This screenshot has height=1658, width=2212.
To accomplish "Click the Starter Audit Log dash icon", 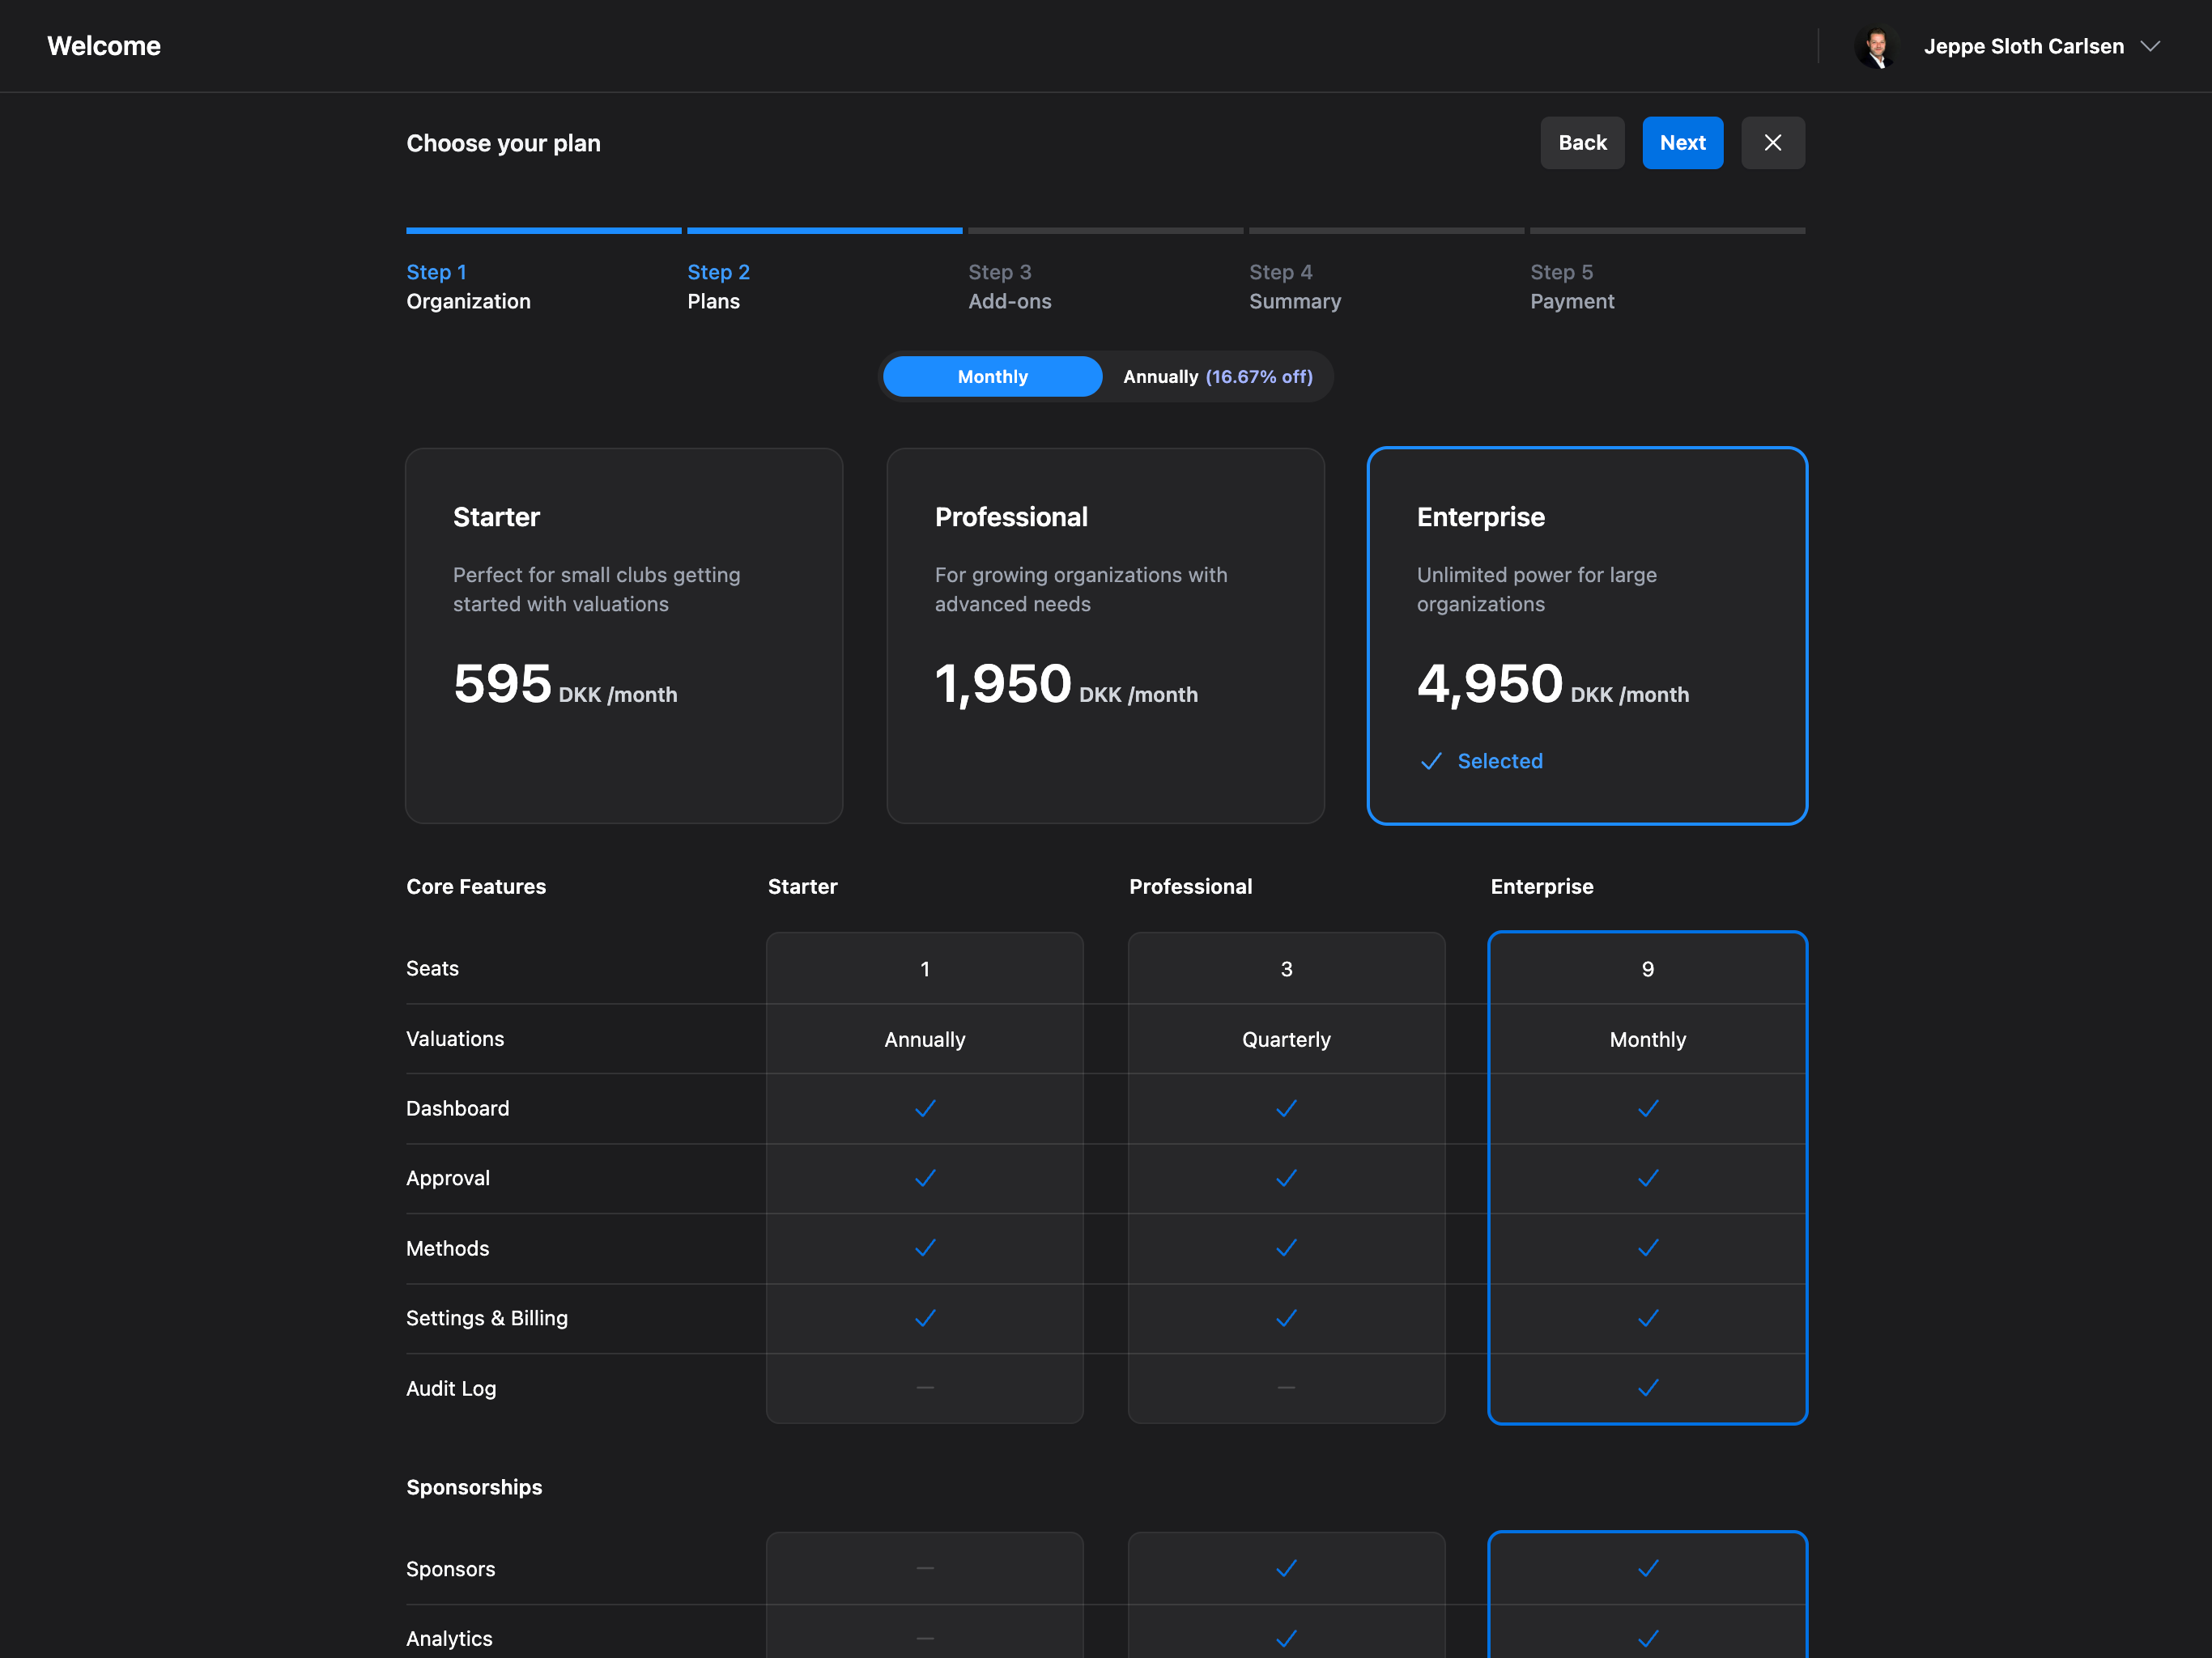I will click(924, 1388).
